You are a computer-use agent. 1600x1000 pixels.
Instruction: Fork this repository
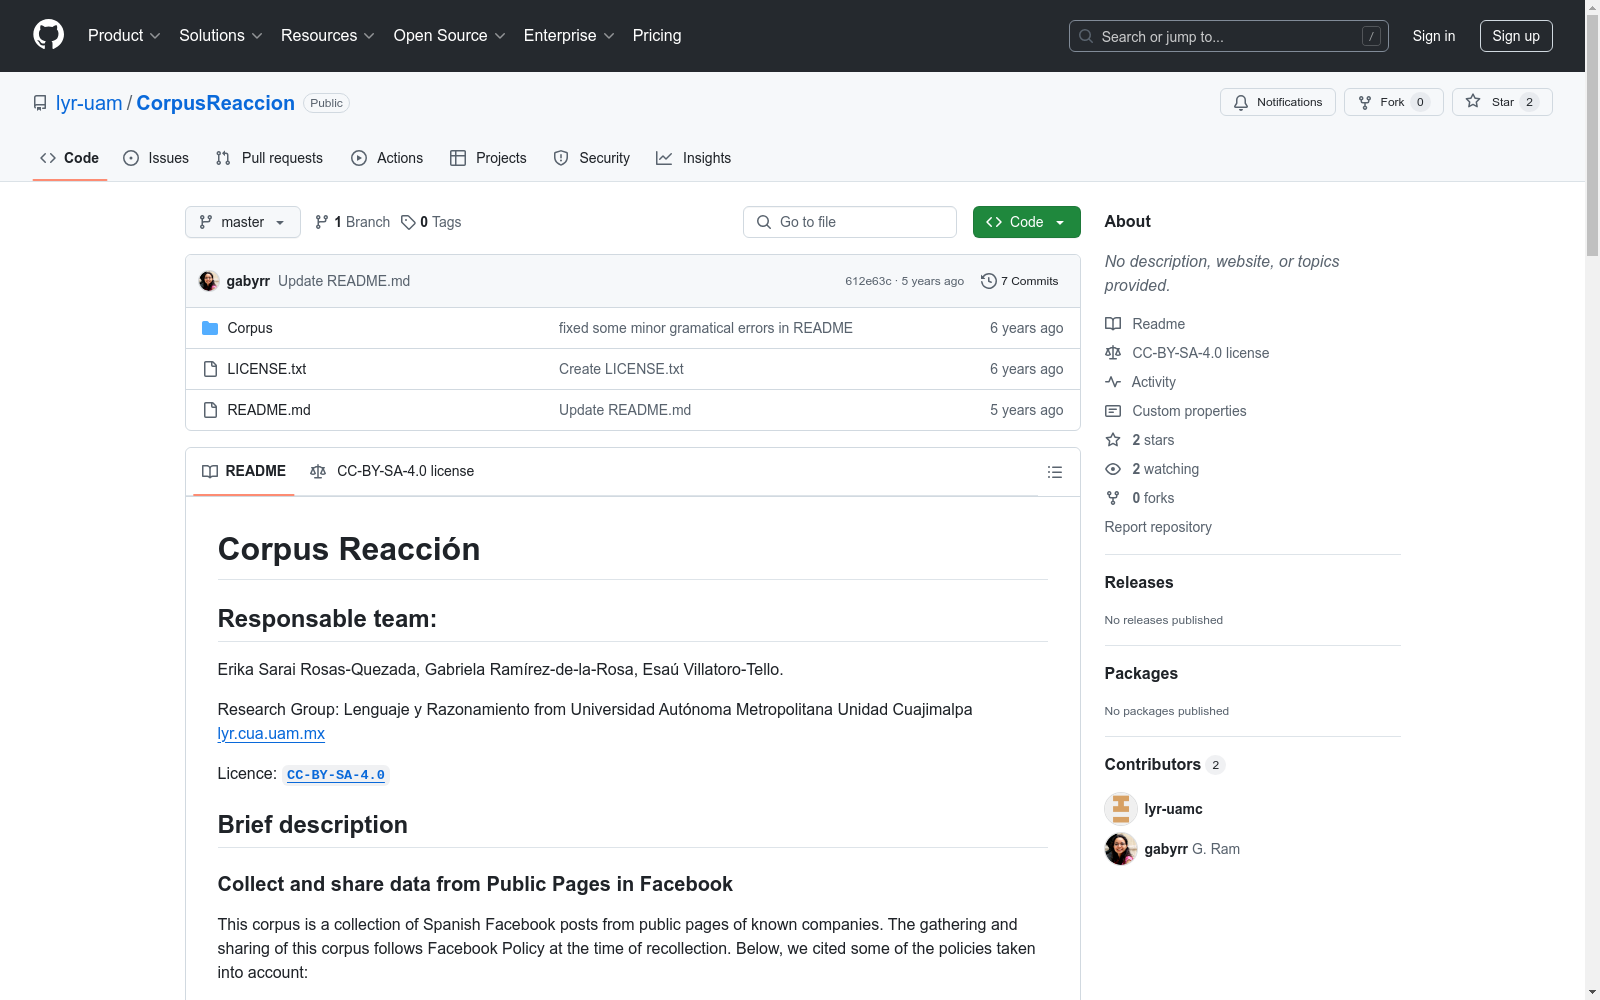pos(1393,102)
